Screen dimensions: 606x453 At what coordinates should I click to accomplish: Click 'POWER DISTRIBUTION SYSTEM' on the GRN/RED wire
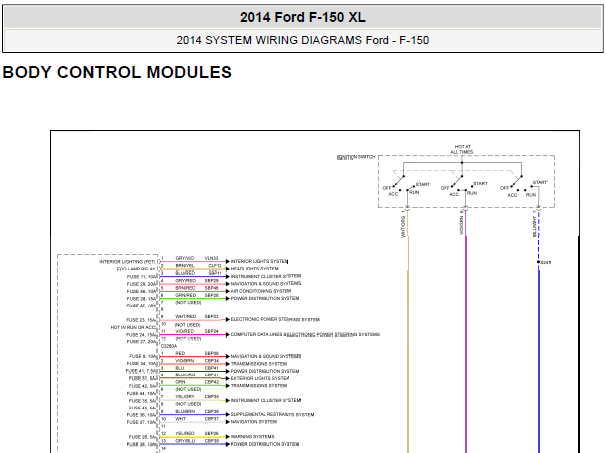point(265,298)
